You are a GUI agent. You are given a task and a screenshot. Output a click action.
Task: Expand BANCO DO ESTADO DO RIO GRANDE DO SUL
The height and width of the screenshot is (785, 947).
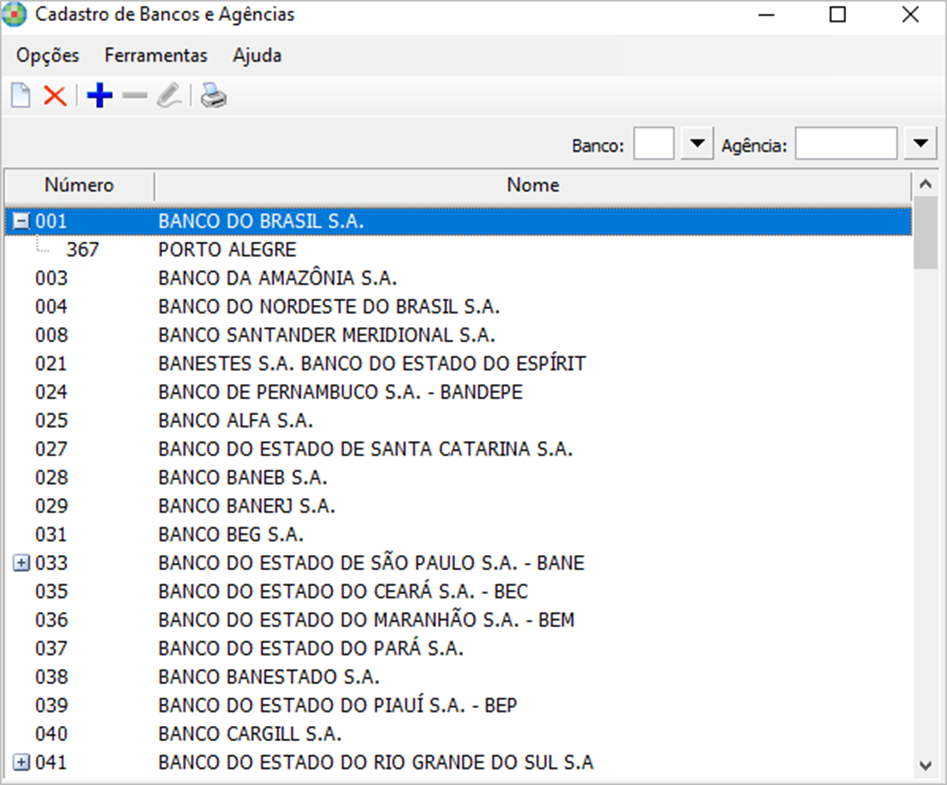20,762
